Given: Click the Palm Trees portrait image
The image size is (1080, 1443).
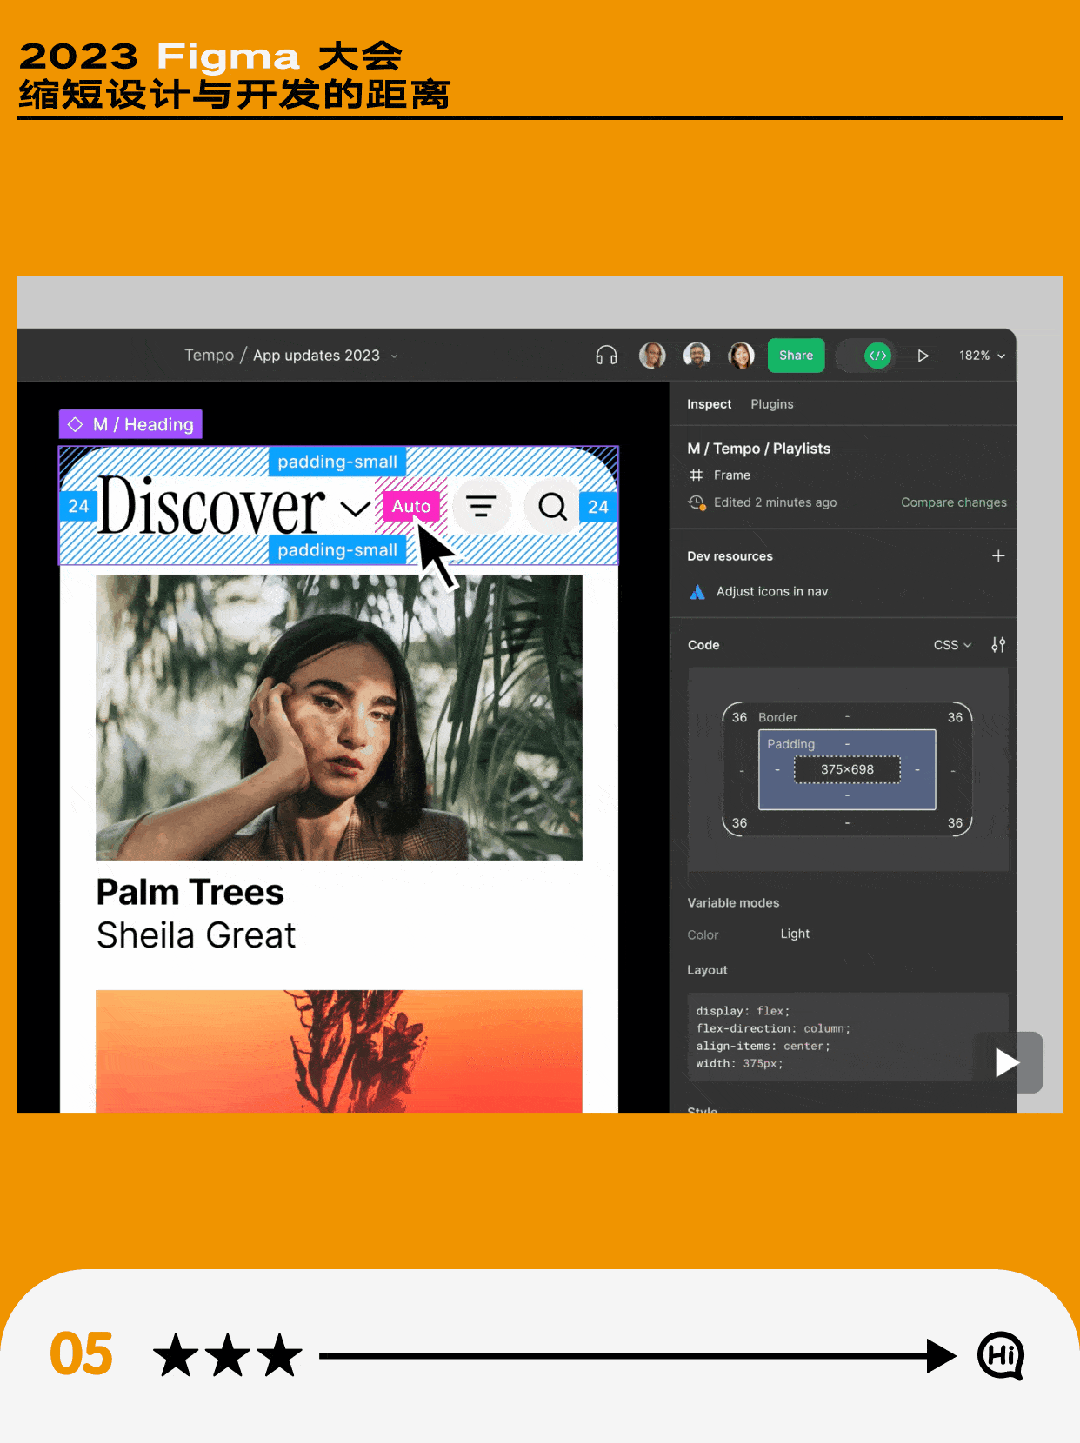Looking at the screenshot, I should pos(339,717).
